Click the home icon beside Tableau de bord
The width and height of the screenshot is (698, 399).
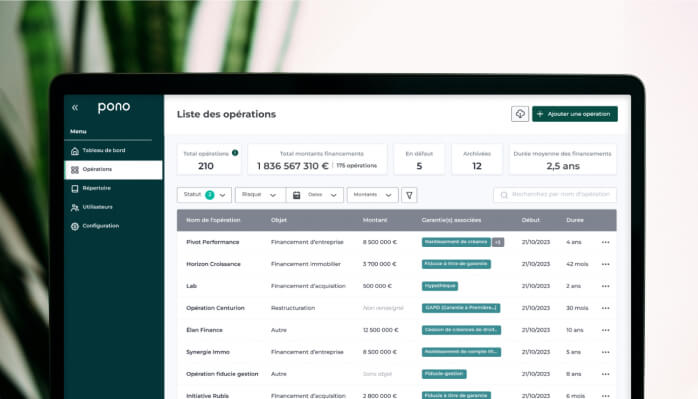75,151
